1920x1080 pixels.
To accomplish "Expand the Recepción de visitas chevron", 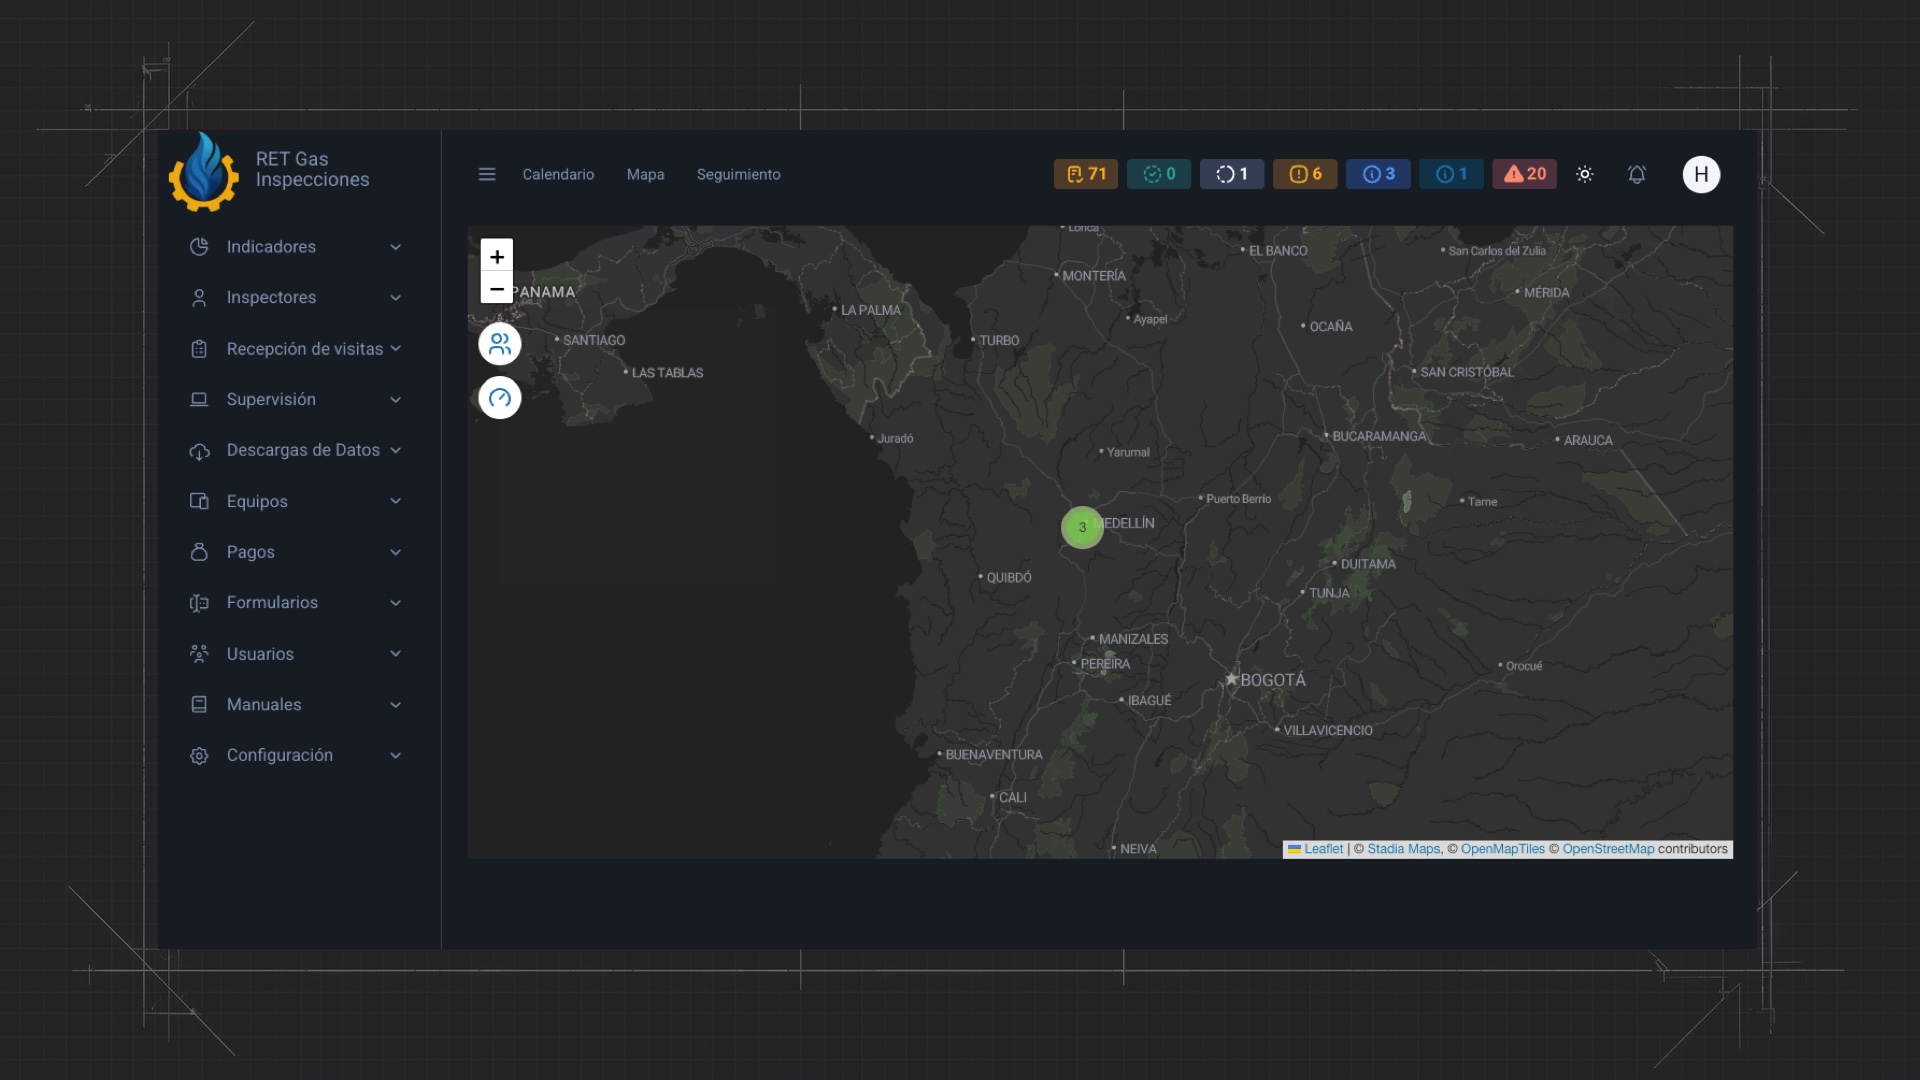I will click(396, 348).
